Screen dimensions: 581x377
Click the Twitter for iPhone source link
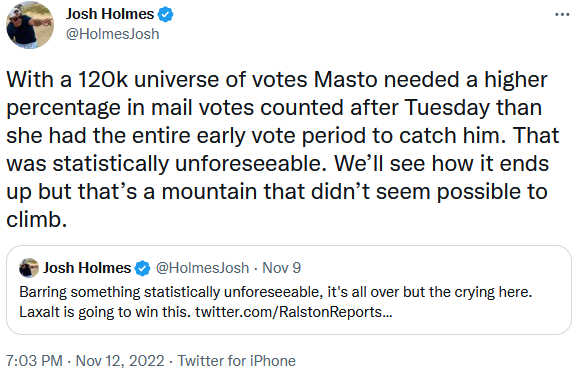(x=236, y=361)
